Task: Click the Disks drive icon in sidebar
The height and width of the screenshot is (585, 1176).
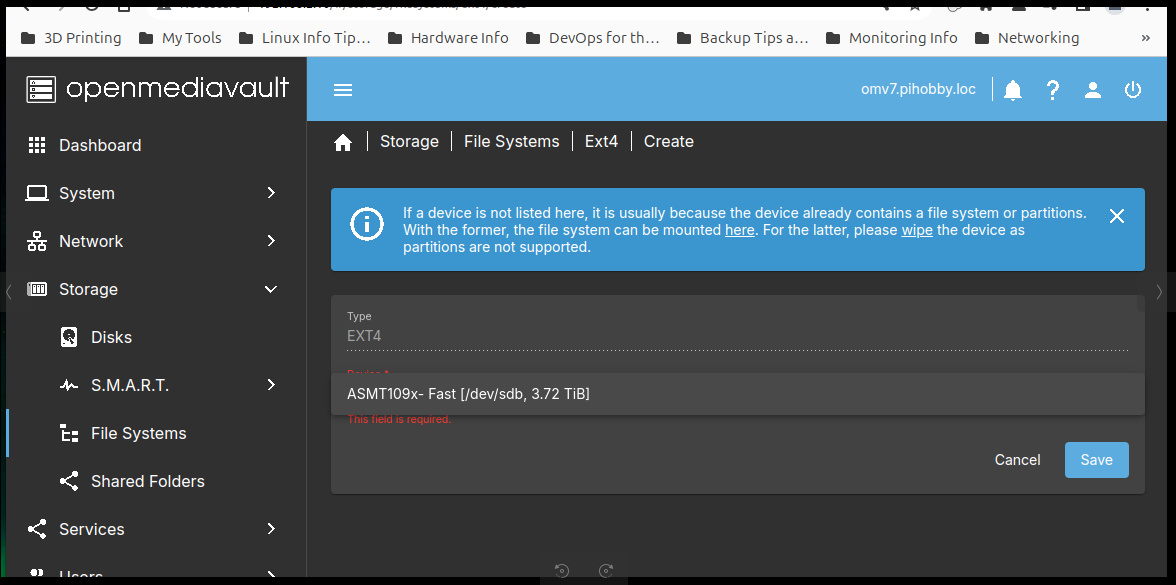Action: (x=69, y=337)
